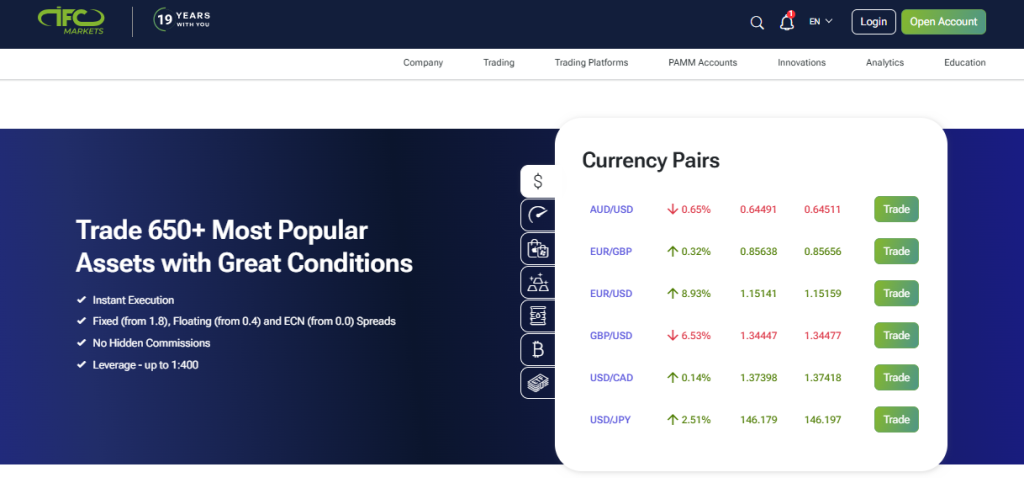This screenshot has height=483, width=1024.
Task: Open the PAMM Accounts menu
Action: point(702,63)
